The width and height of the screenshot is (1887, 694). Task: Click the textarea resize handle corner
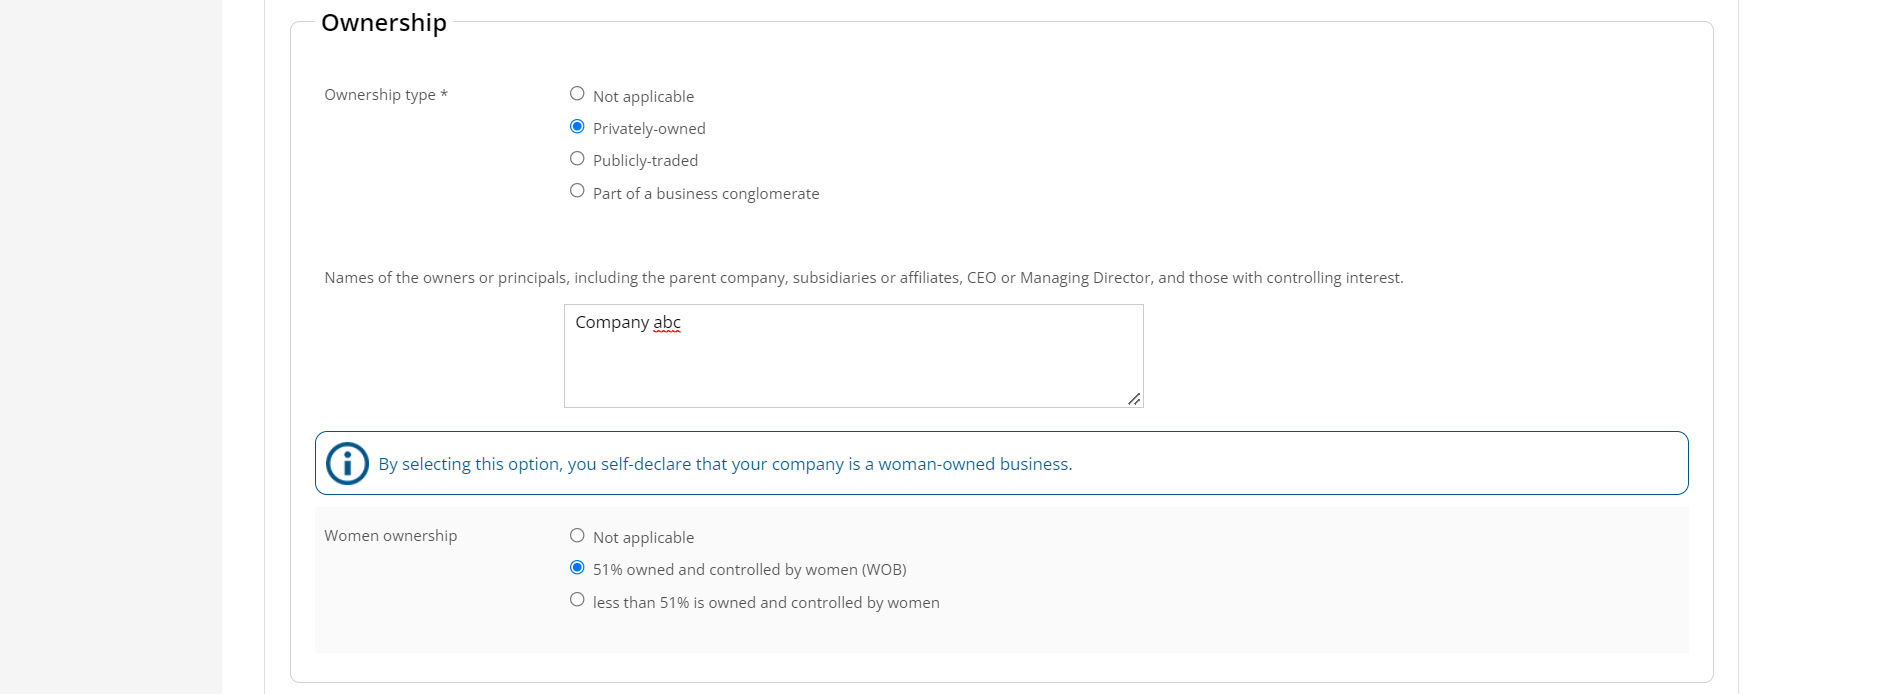(x=1134, y=399)
